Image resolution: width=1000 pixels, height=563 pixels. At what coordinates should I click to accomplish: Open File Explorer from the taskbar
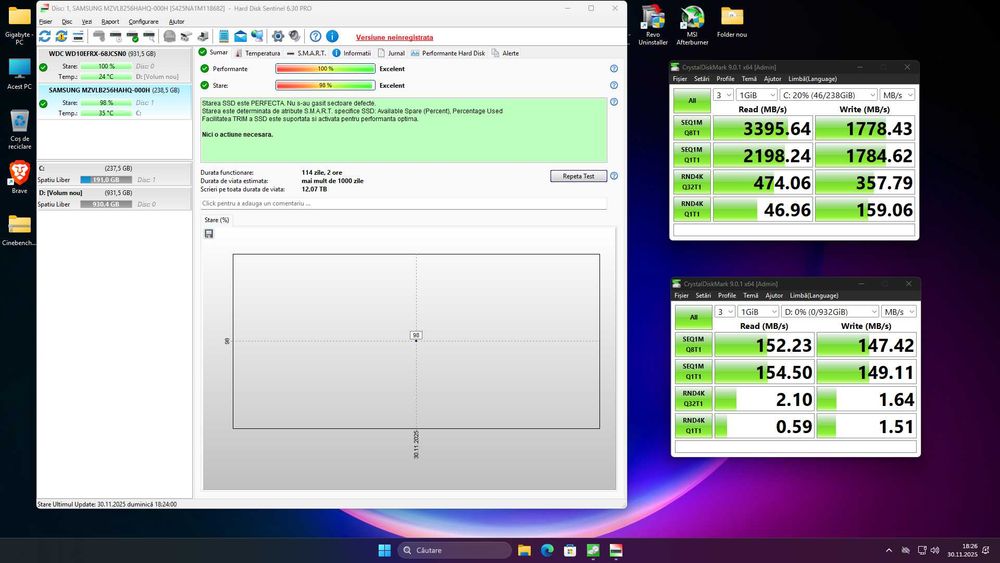[524, 550]
